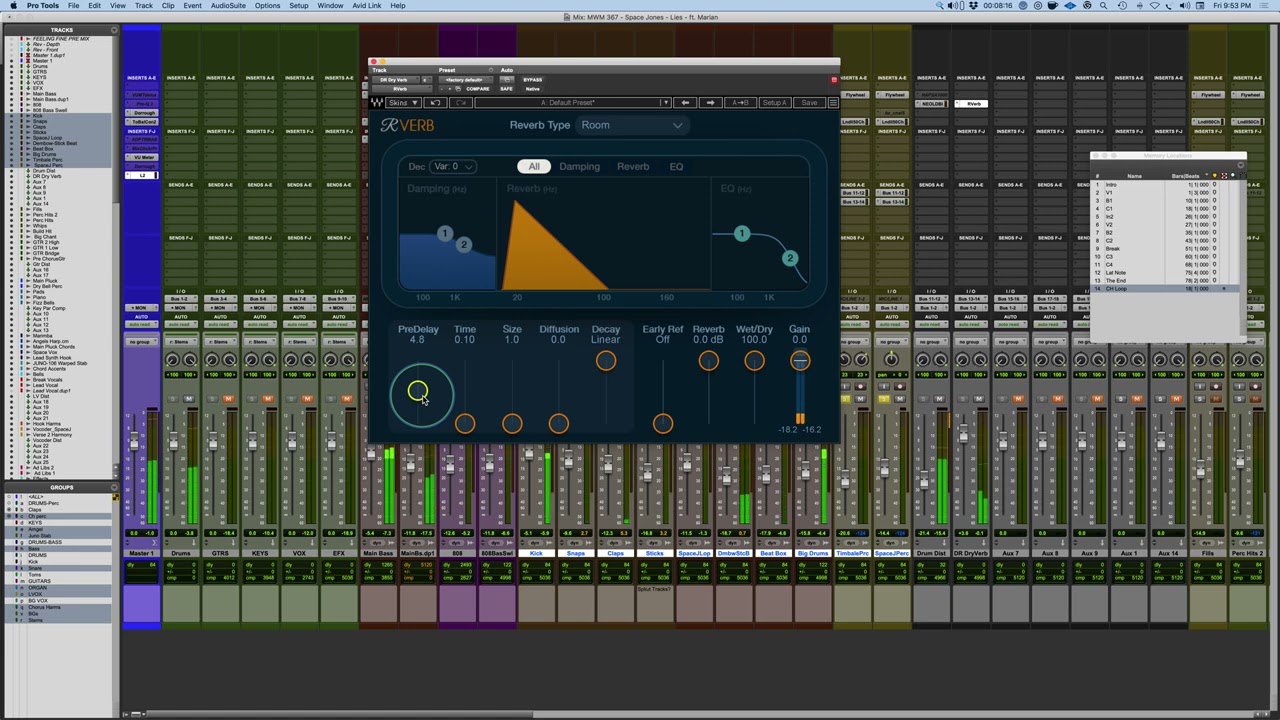Toggle automation SAFE in plugin header
The image size is (1280, 720).
click(x=506, y=89)
